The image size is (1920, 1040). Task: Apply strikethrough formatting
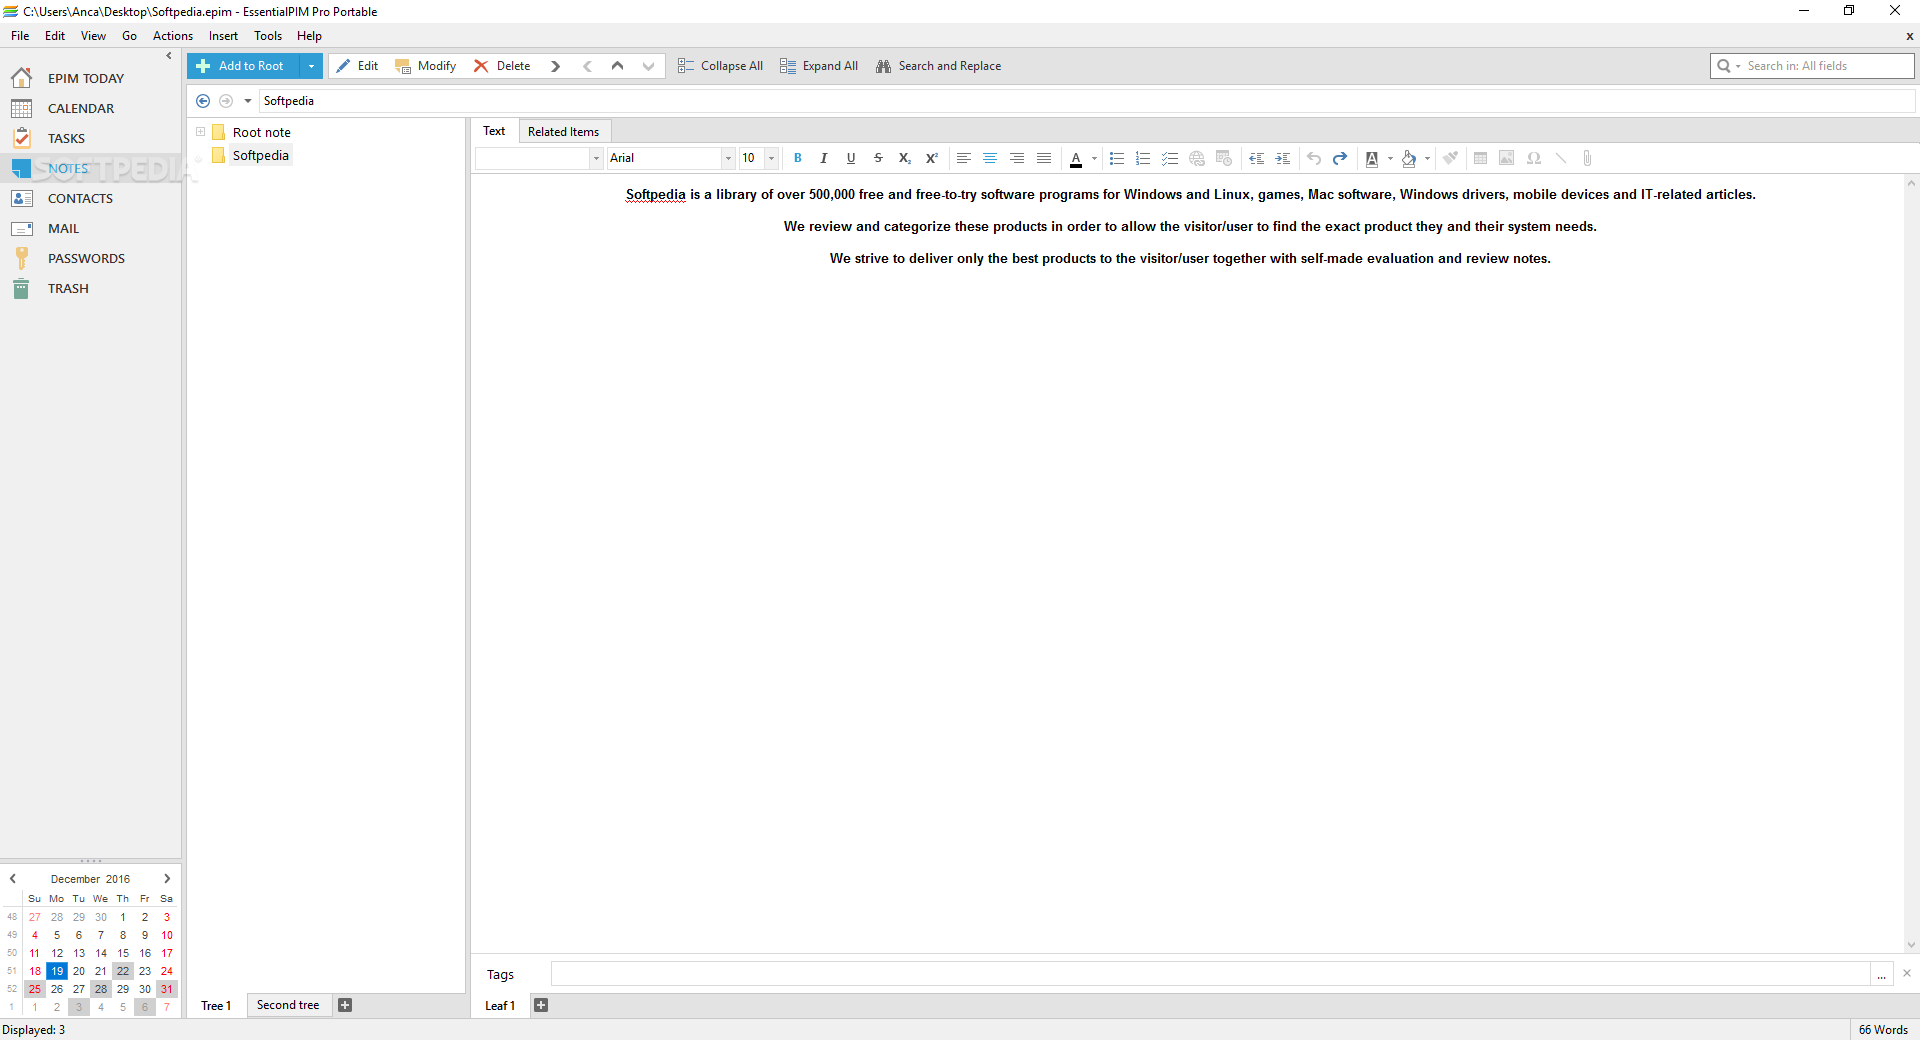pyautogui.click(x=878, y=158)
